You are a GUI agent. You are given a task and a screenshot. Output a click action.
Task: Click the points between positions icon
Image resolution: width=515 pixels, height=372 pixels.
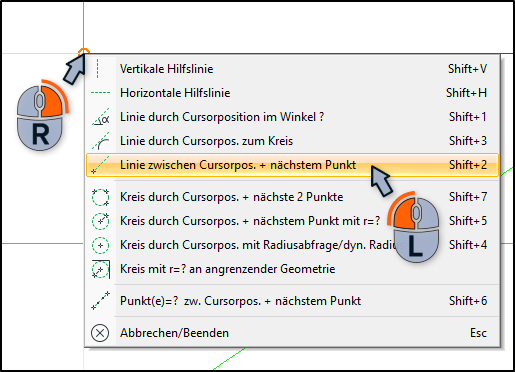pos(100,301)
